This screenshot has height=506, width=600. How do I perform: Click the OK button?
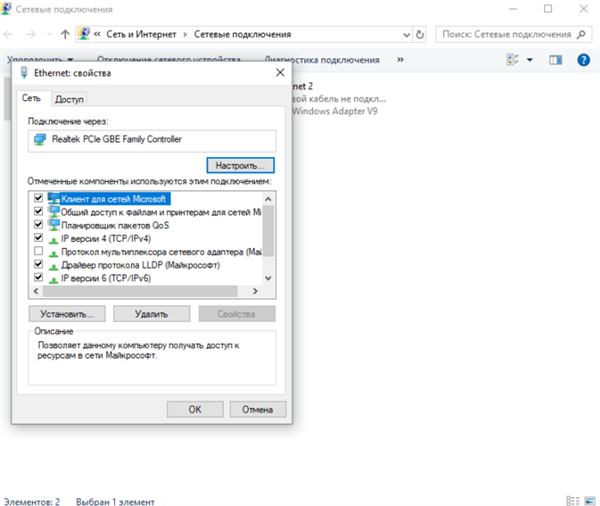pos(195,410)
